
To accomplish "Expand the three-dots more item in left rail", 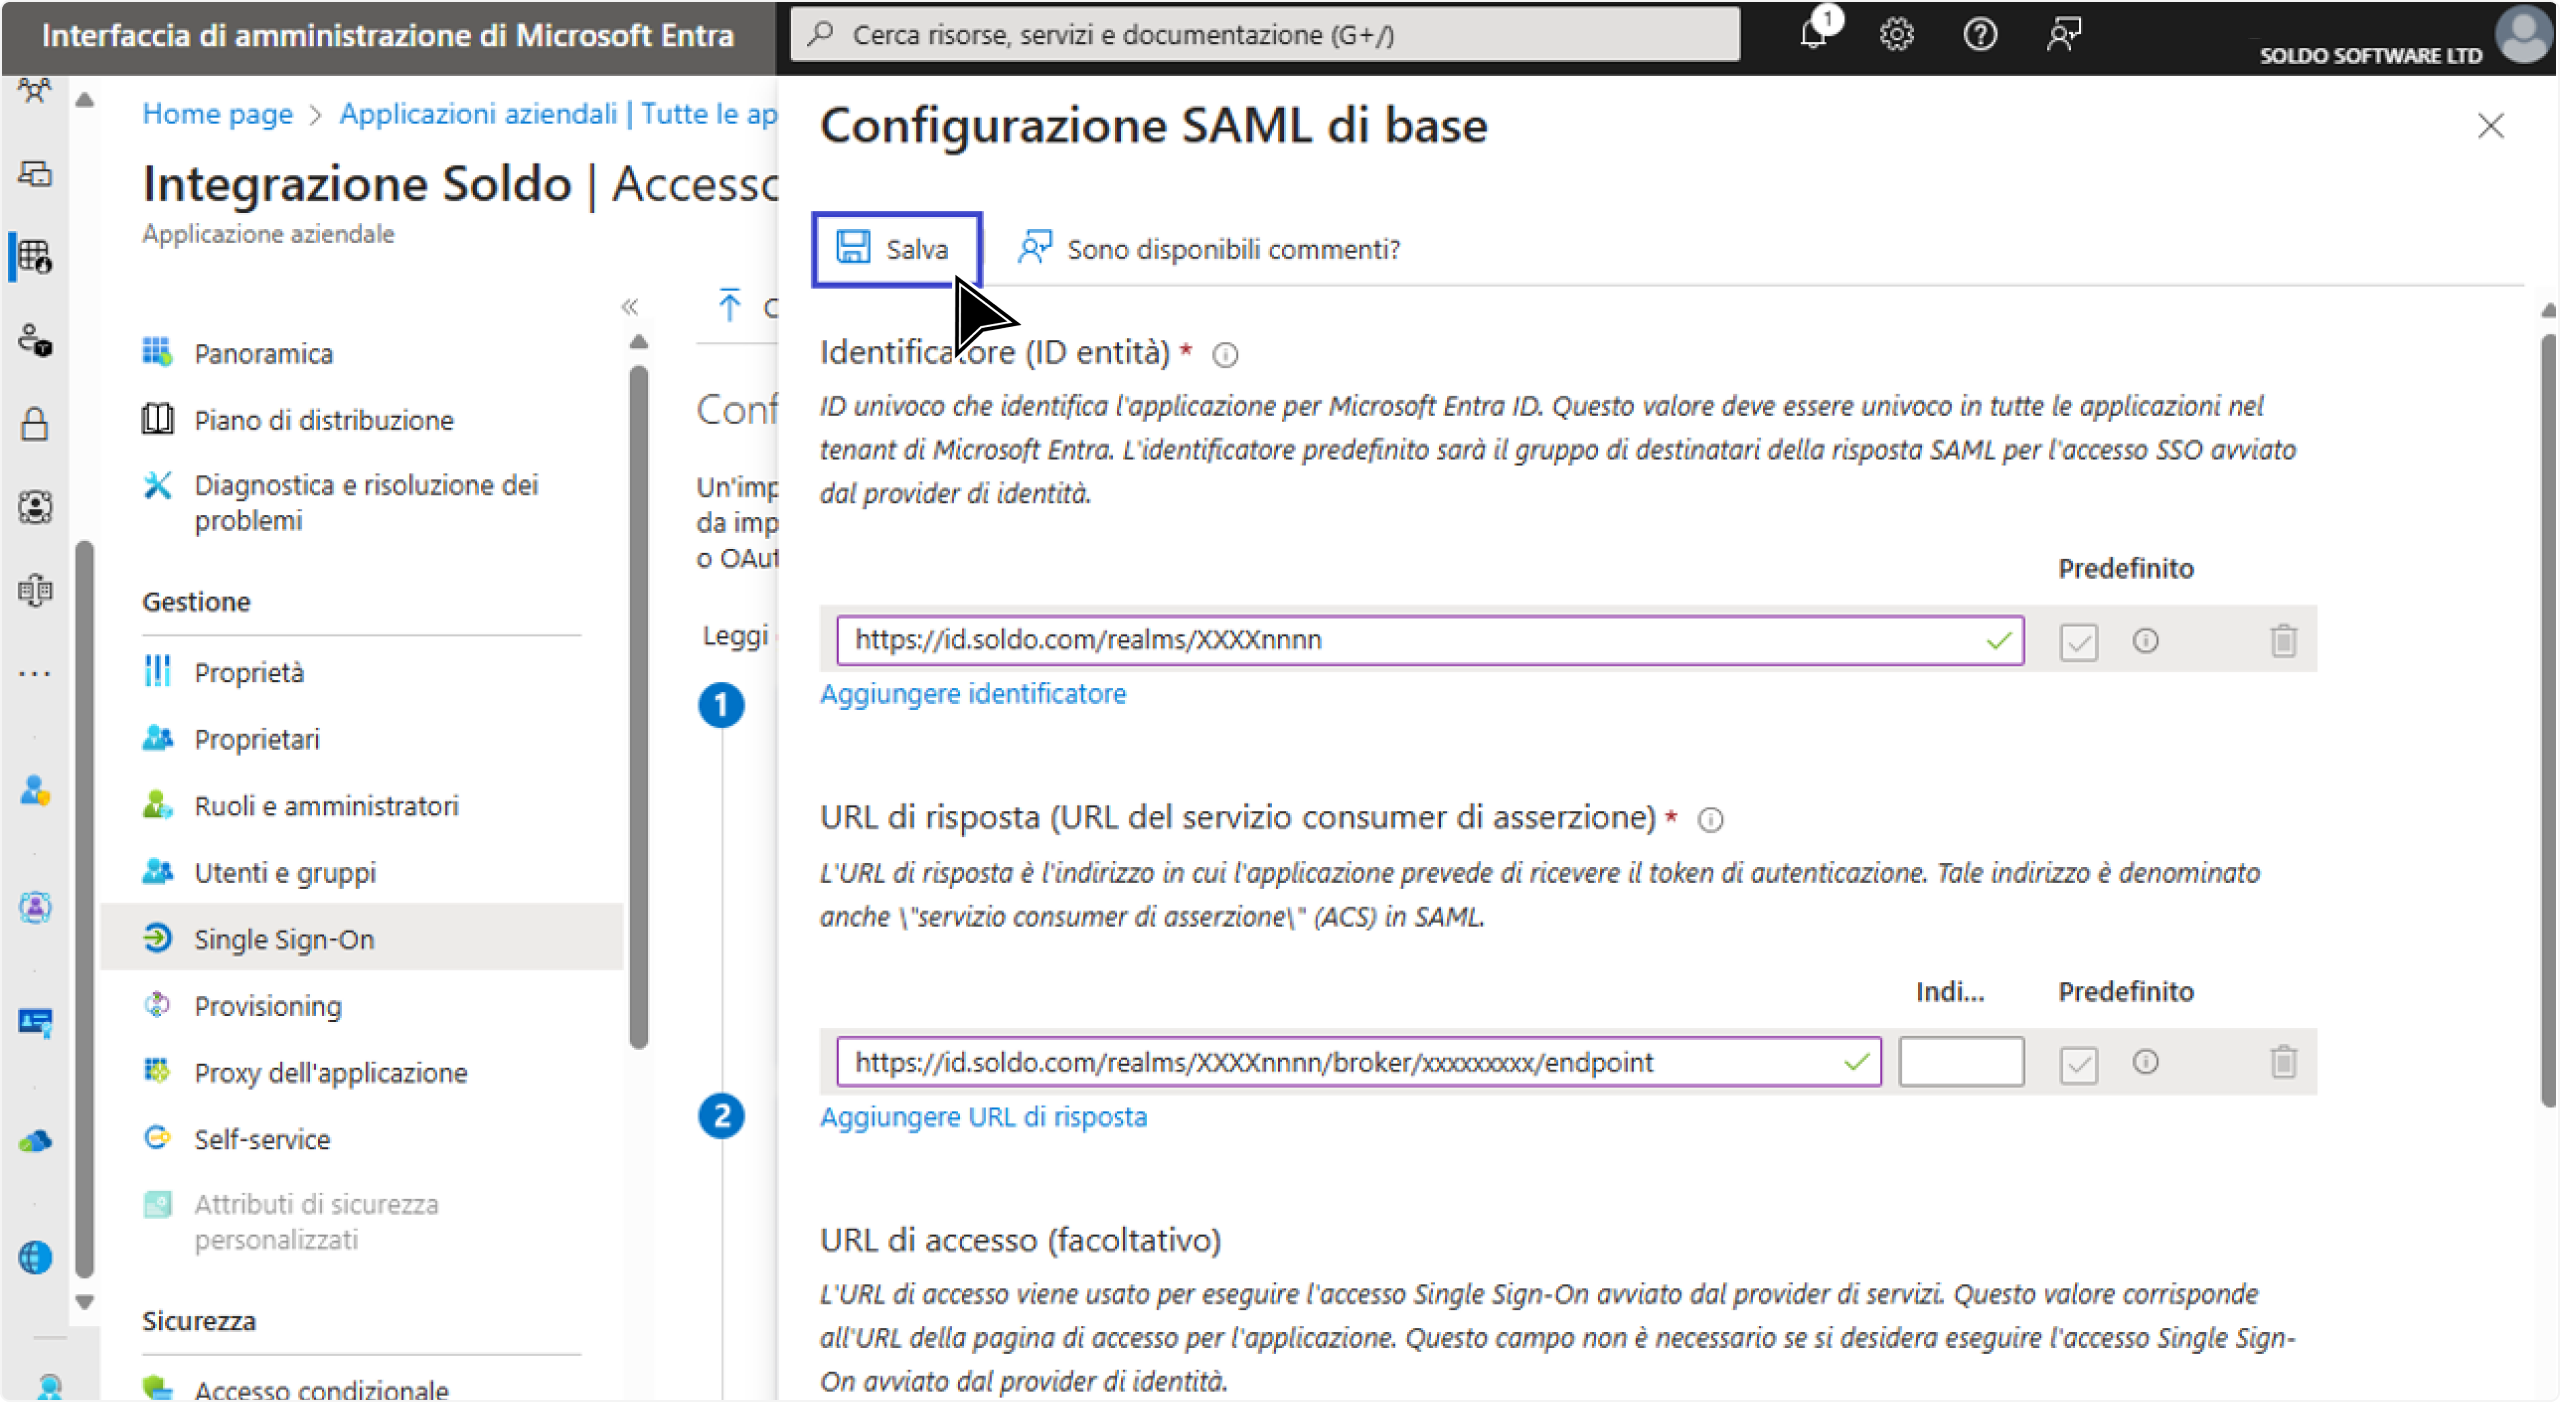I will [x=35, y=675].
